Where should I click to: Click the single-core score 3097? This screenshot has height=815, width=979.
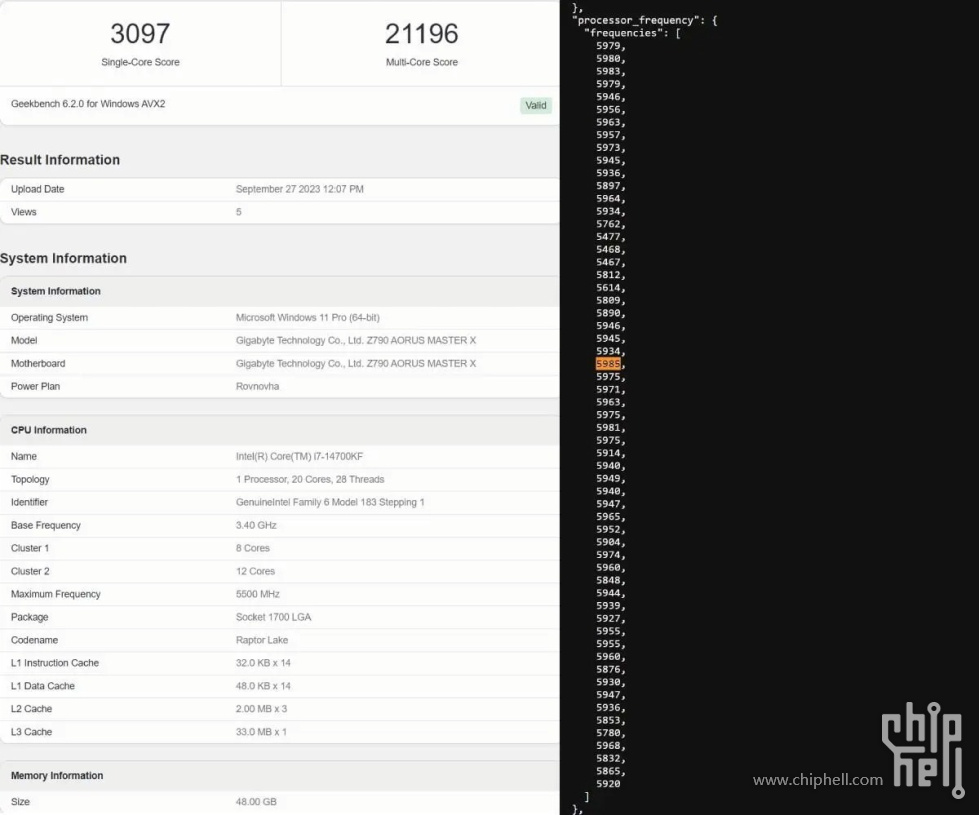tap(140, 34)
